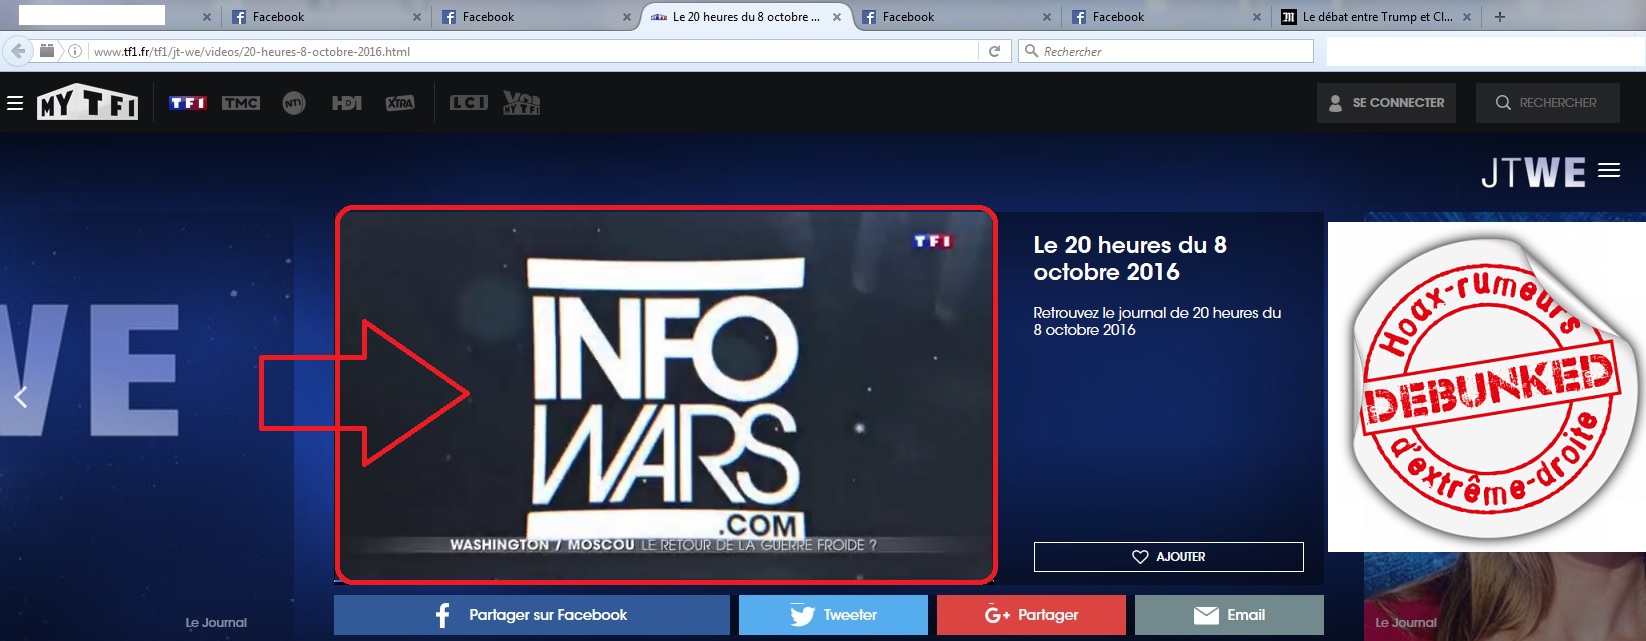Select the 'Le 20 heures du 8 octobre' tab
This screenshot has height=641, width=1646.
click(x=745, y=17)
